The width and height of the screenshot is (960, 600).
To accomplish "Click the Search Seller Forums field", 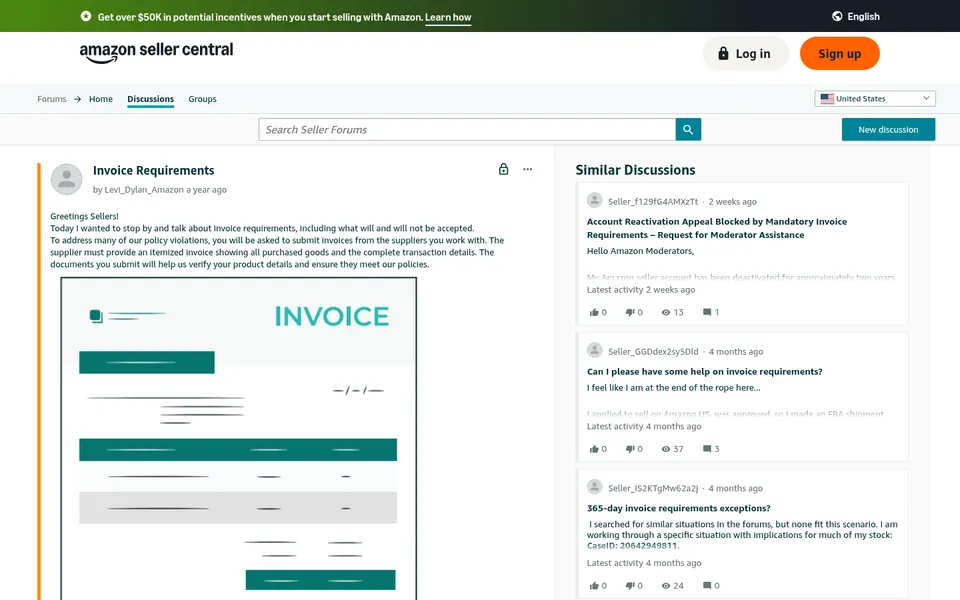I will point(467,130).
